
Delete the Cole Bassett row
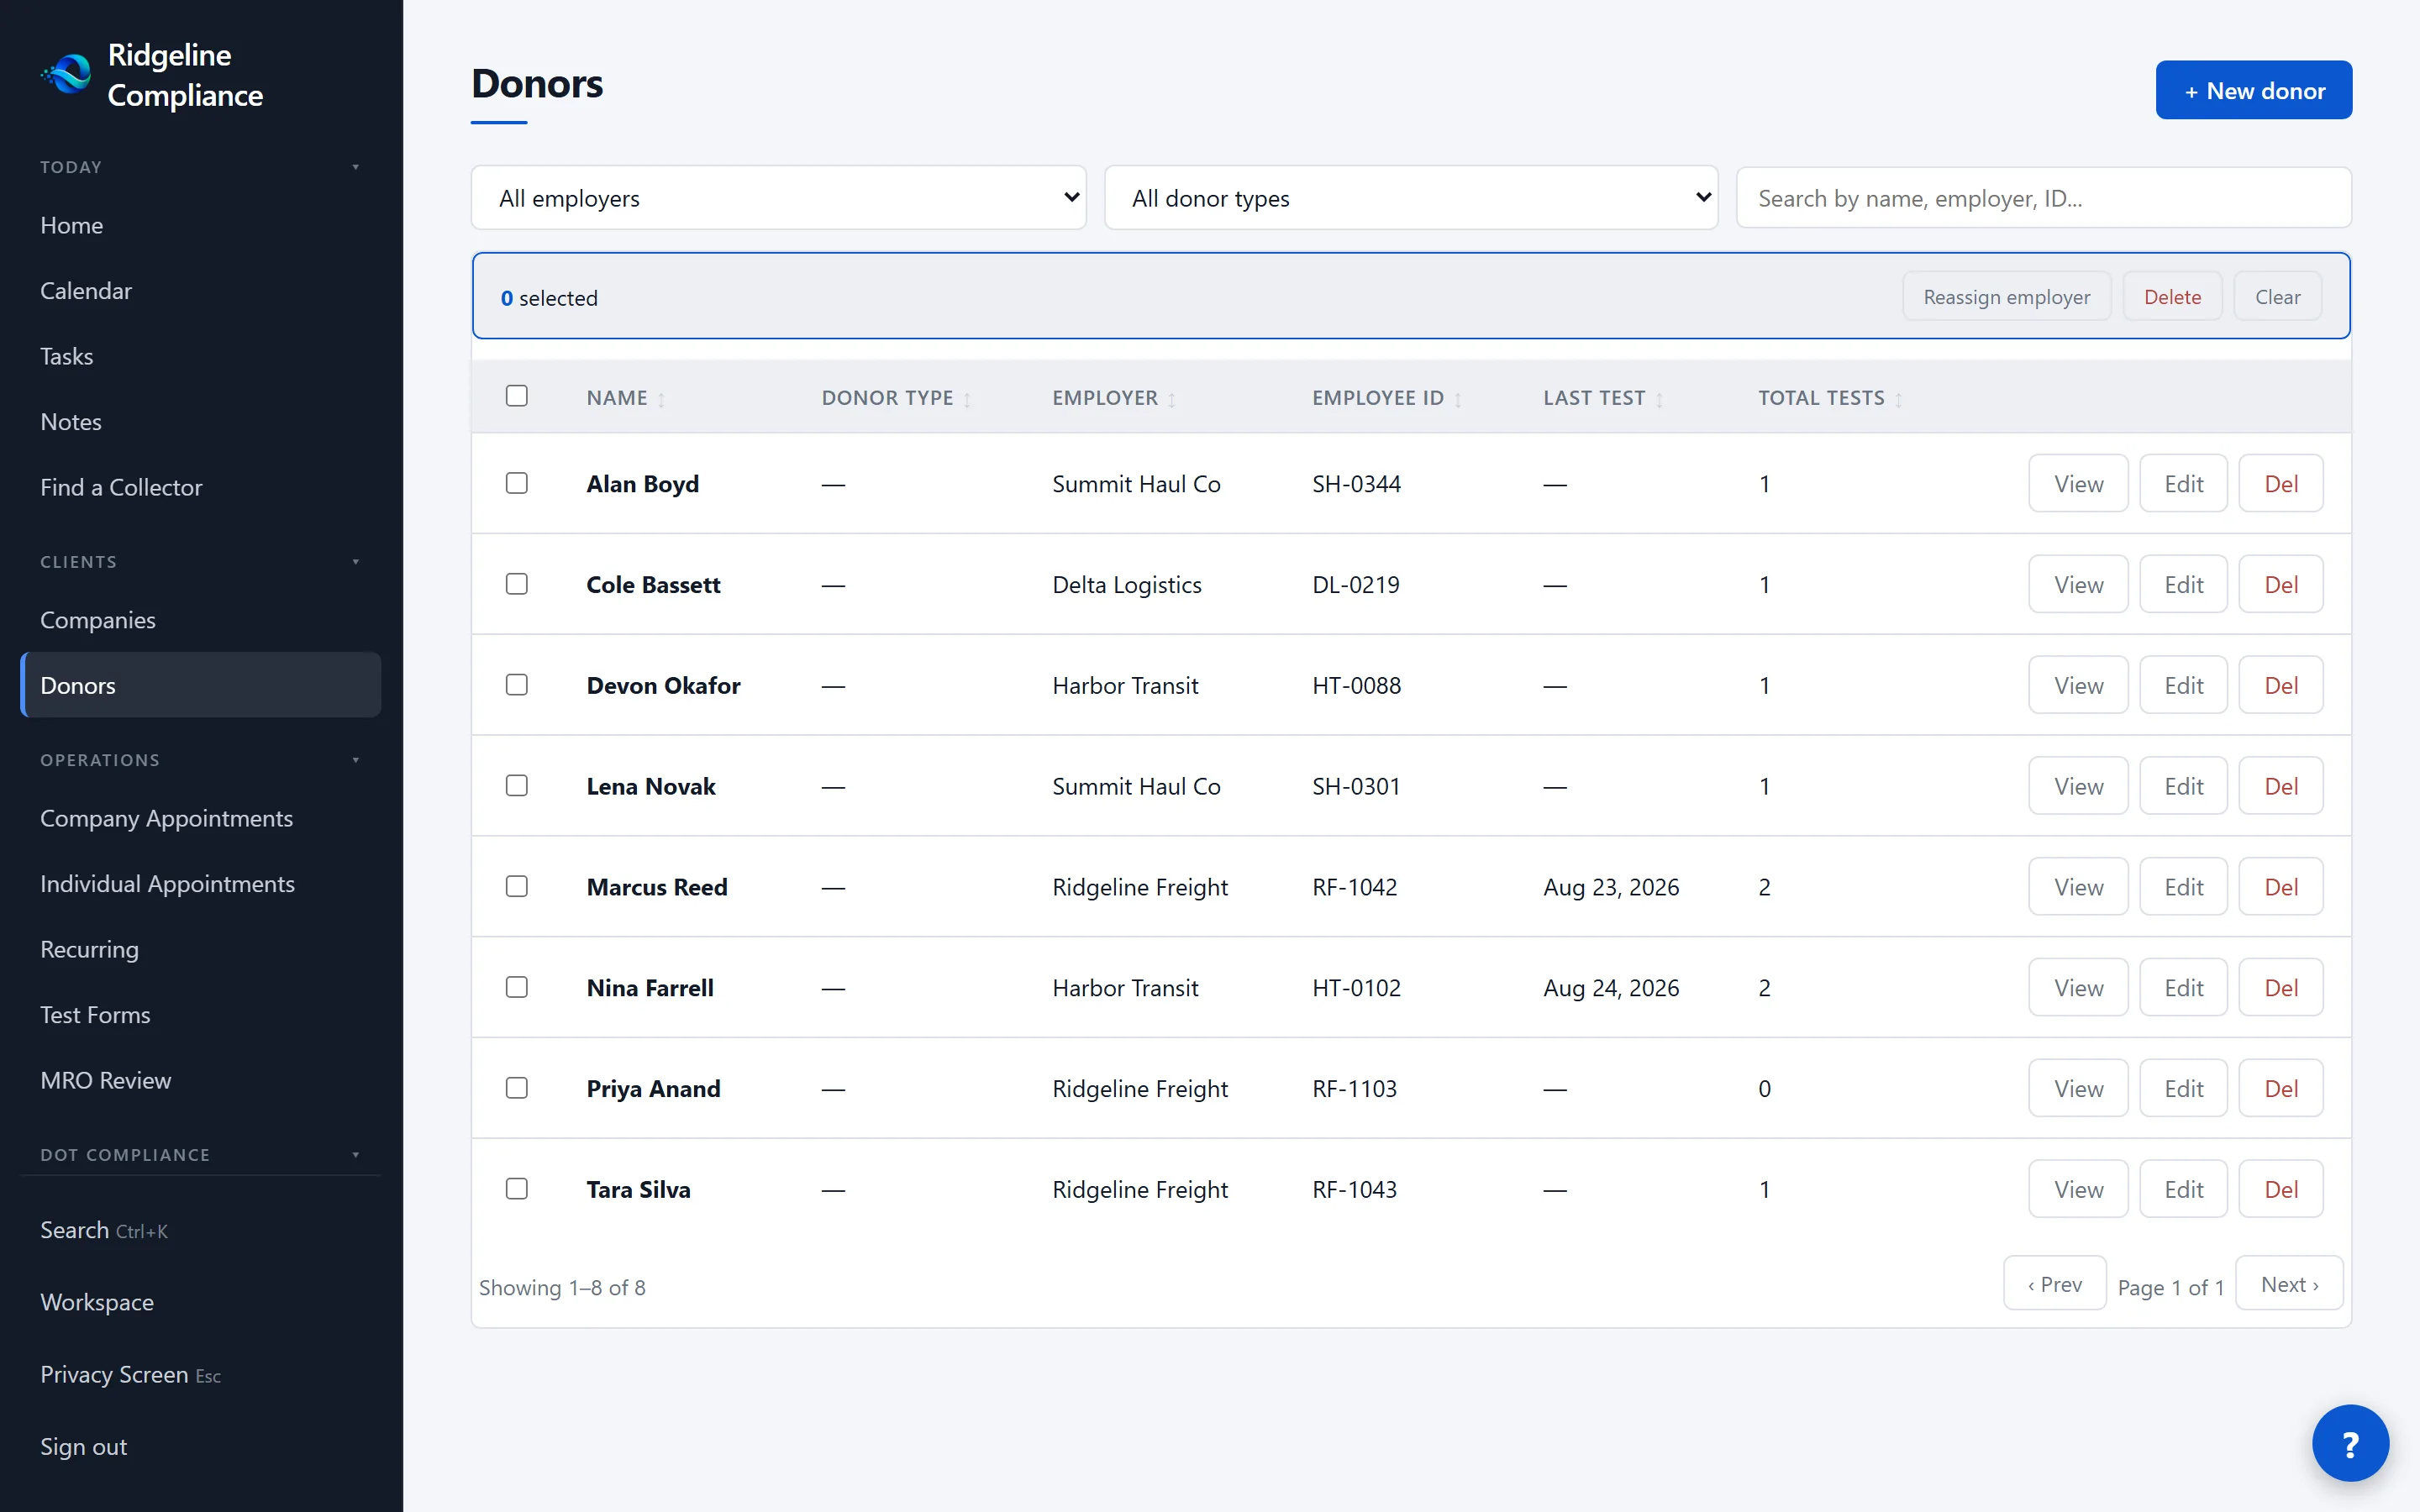pos(2280,584)
